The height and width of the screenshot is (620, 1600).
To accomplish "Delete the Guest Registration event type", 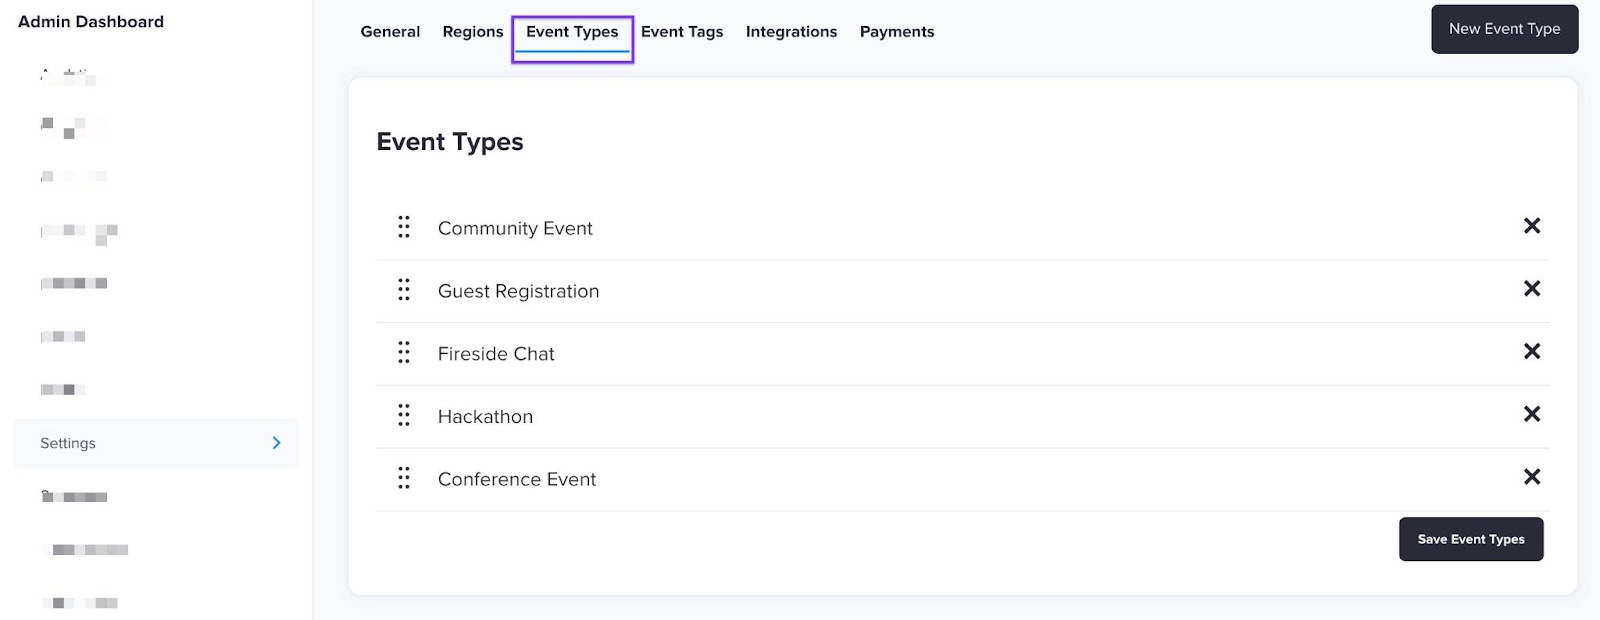I will pyautogui.click(x=1531, y=289).
